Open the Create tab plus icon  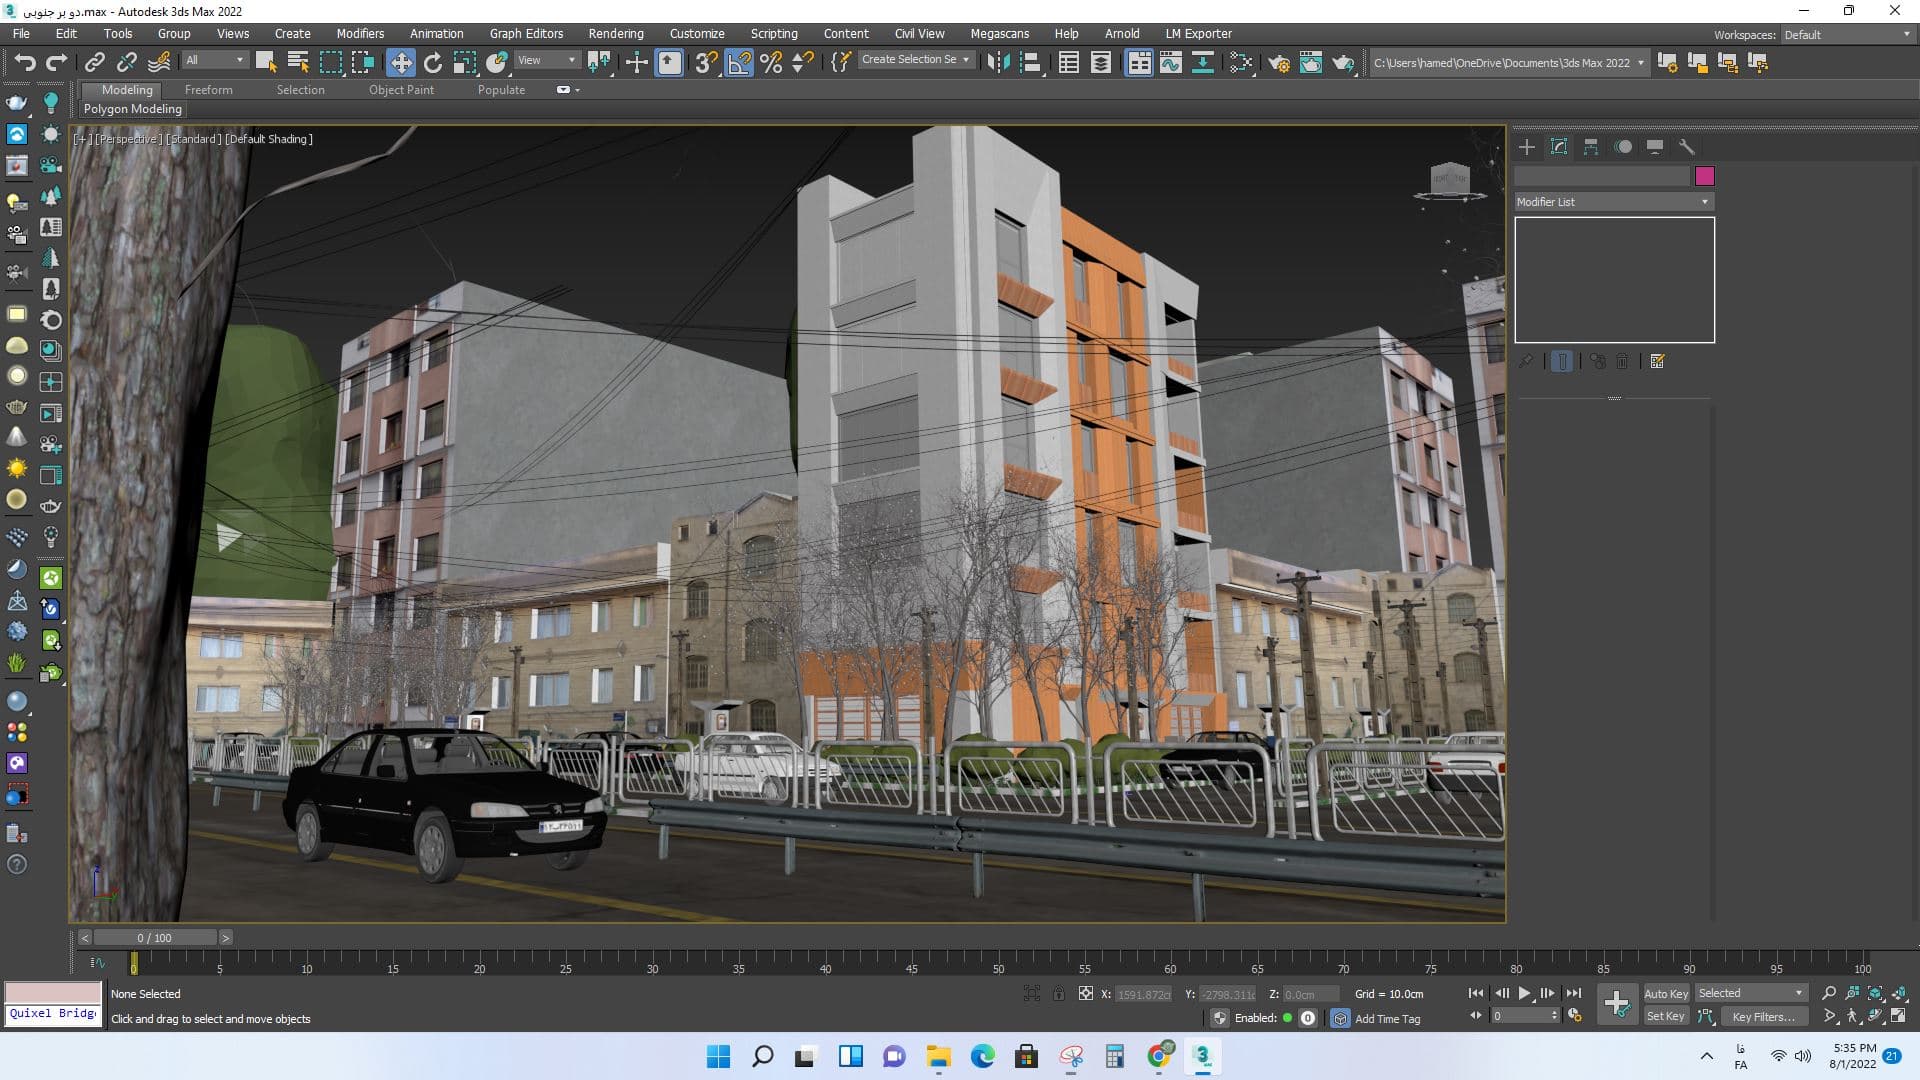point(1527,147)
